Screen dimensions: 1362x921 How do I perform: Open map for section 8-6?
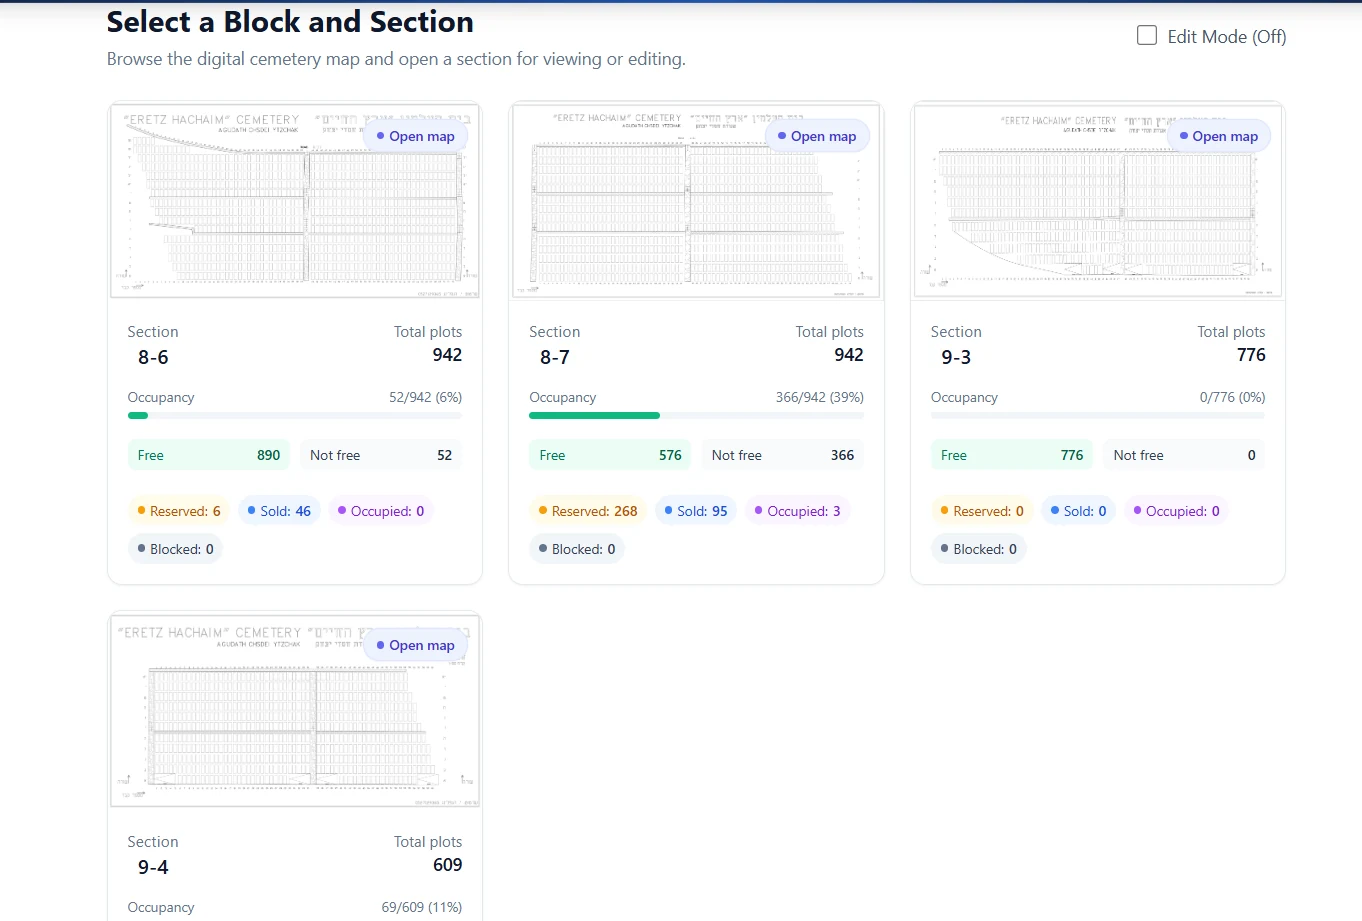[415, 136]
